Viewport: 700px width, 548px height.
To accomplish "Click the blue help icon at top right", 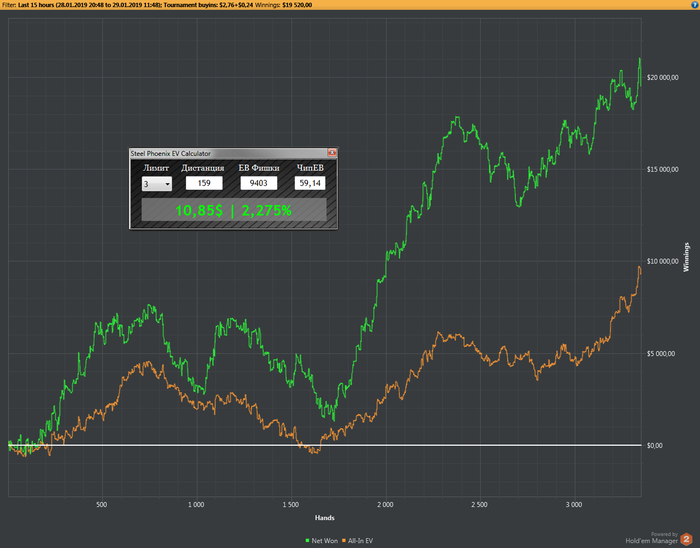I will (x=695, y=4).
